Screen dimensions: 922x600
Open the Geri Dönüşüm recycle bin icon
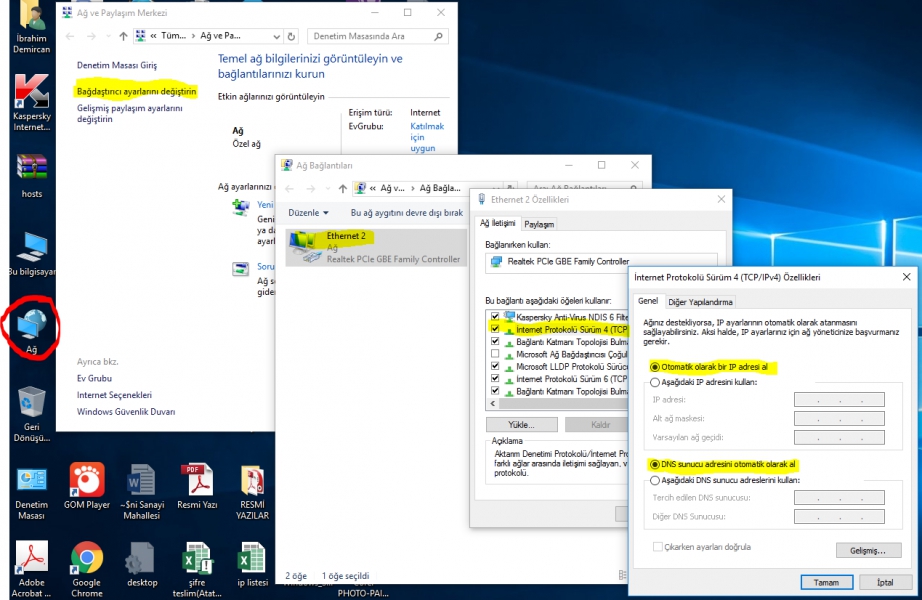[31, 402]
